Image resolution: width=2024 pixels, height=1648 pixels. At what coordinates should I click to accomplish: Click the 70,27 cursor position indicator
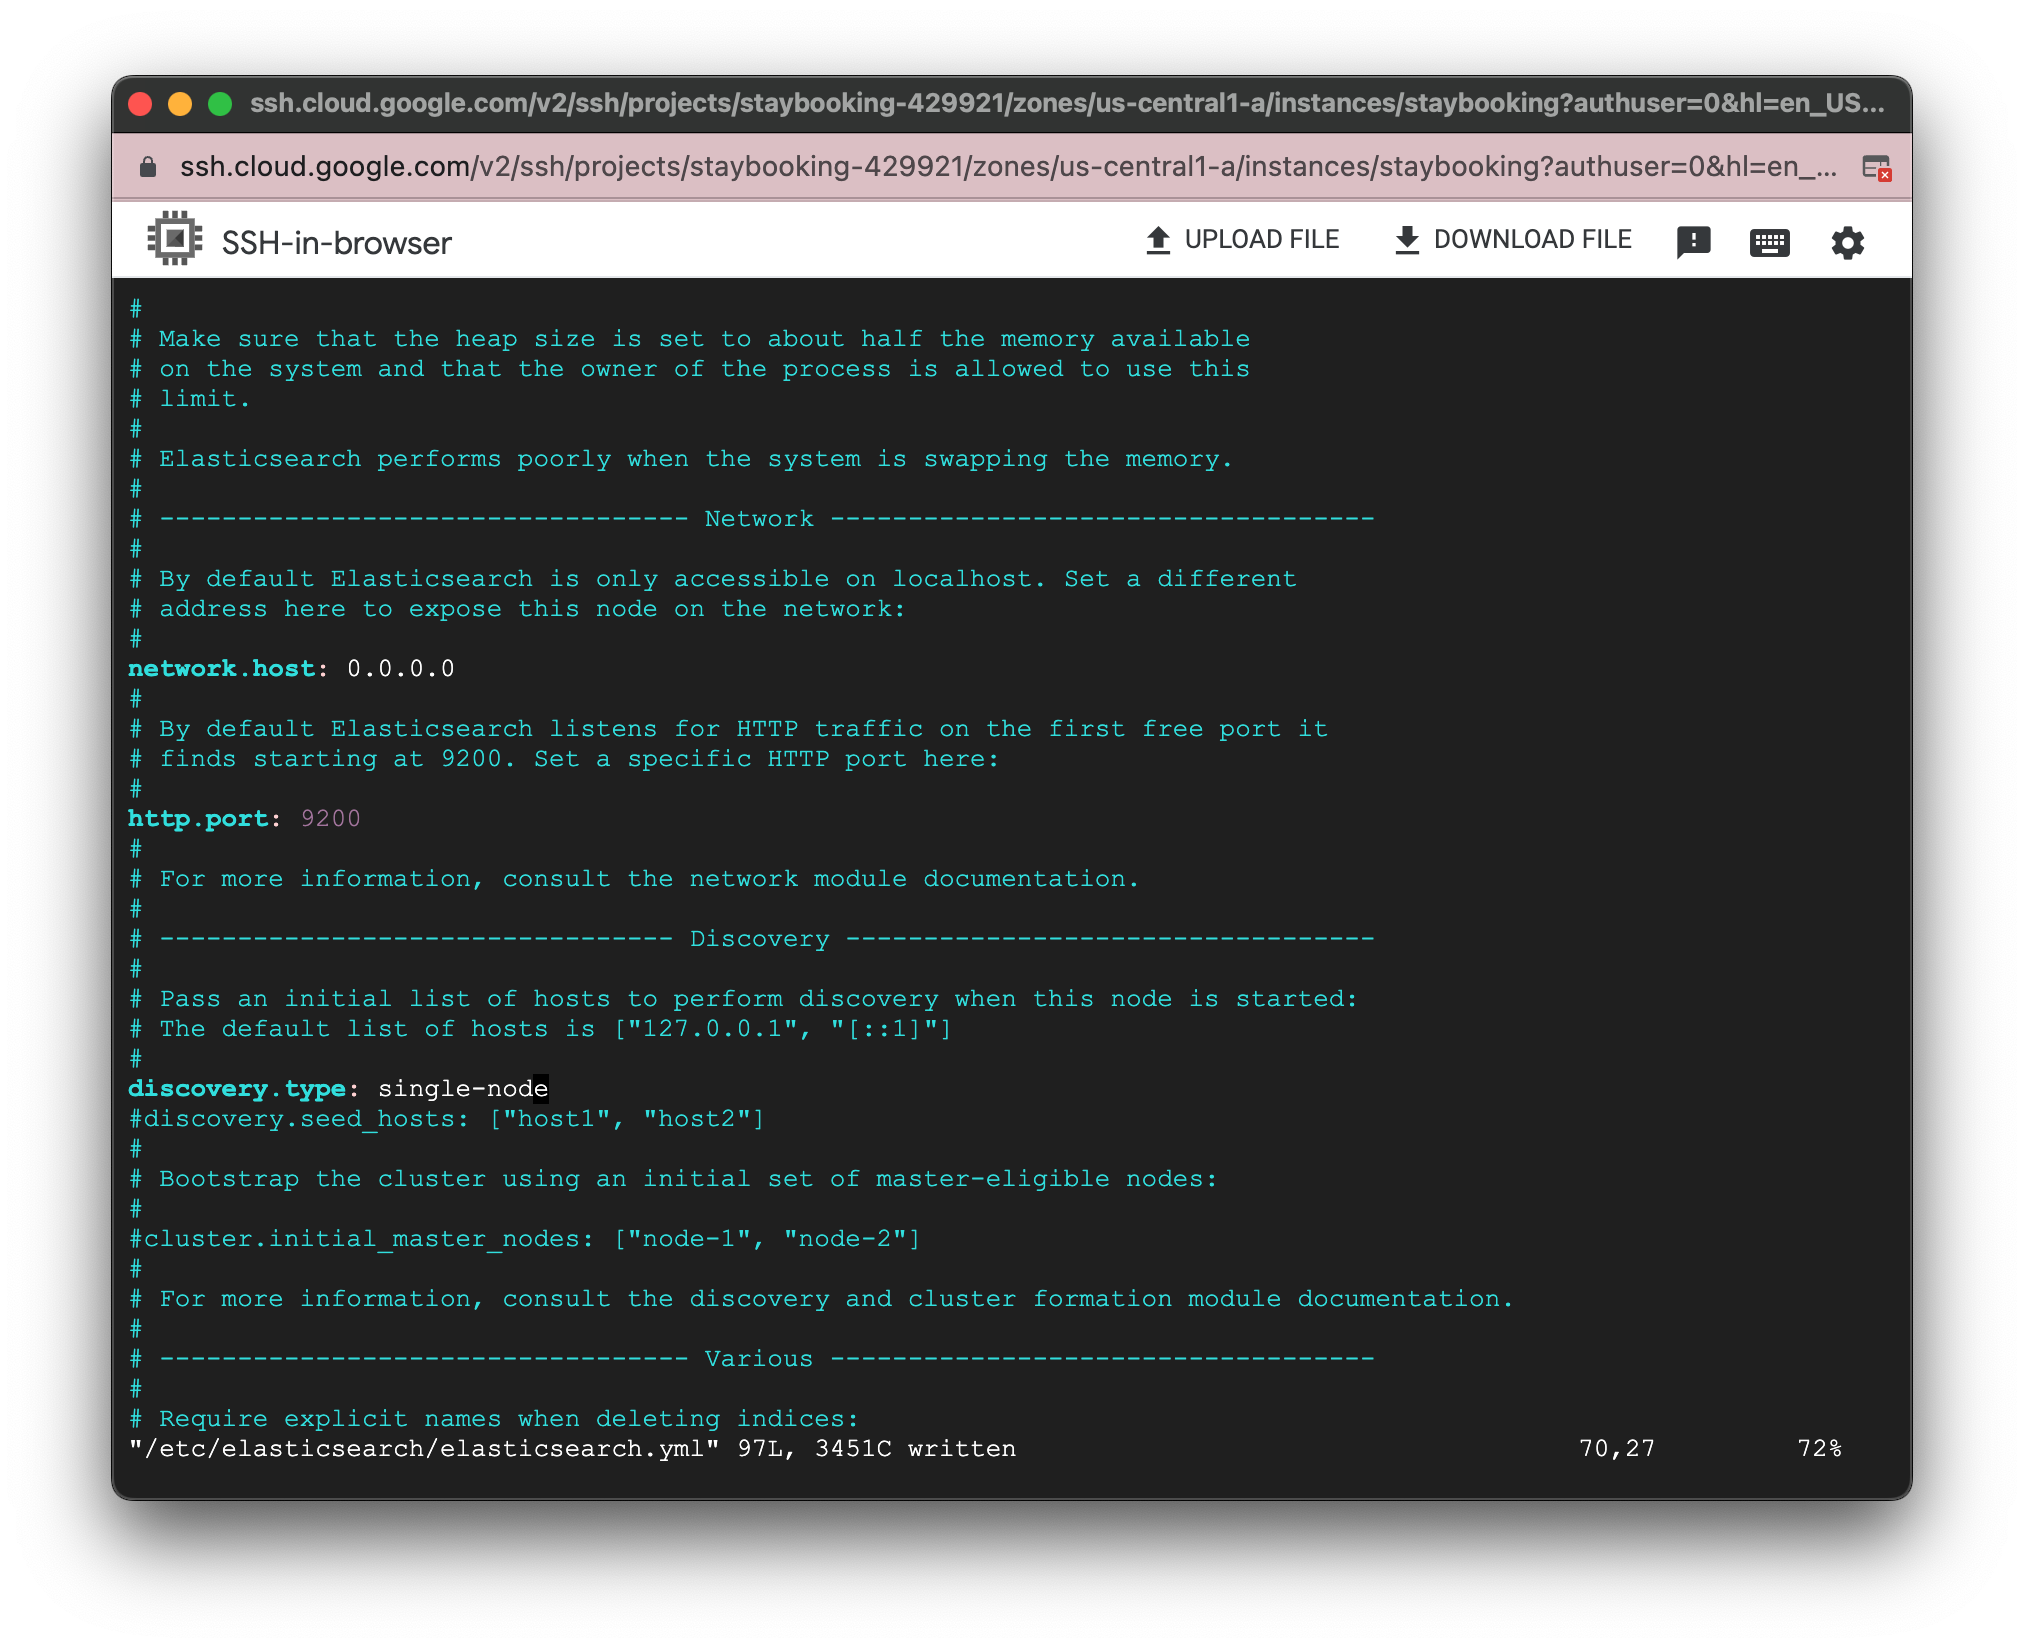click(1617, 1448)
